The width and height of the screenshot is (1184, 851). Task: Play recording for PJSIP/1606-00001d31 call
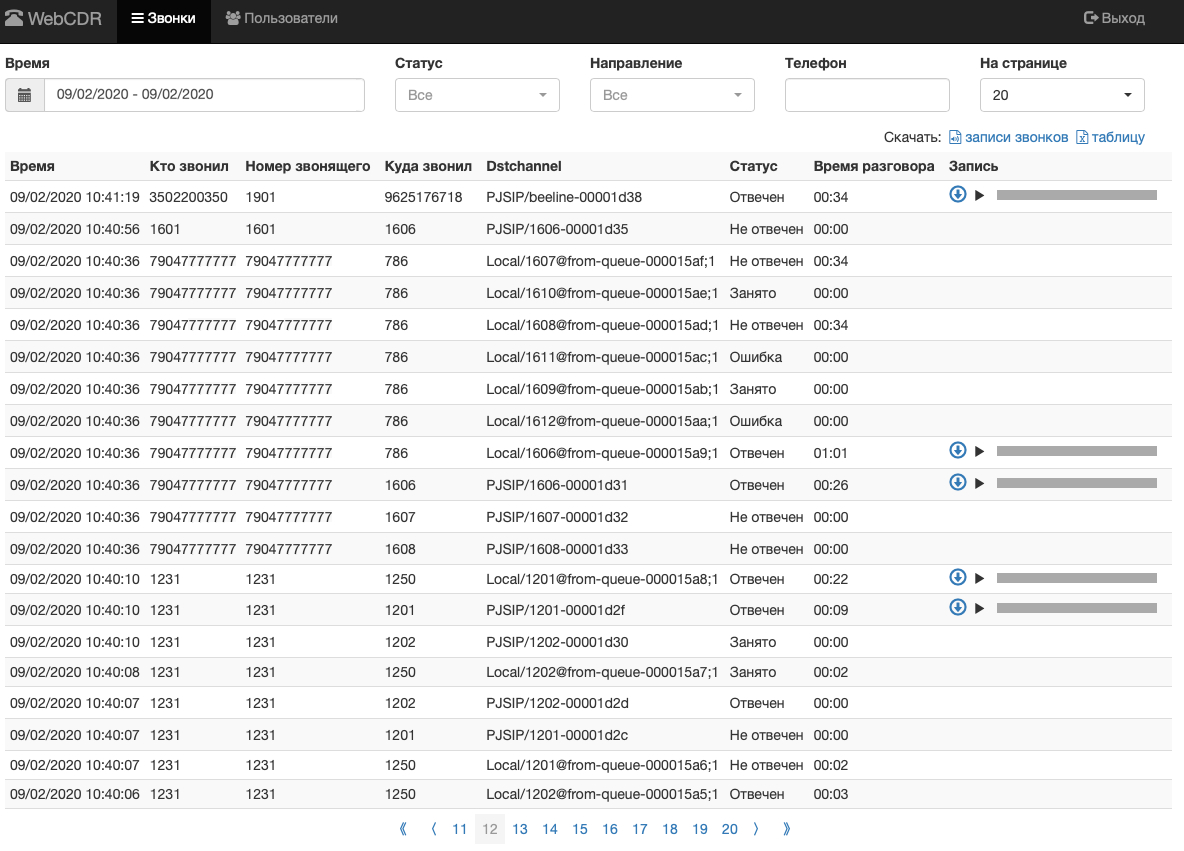(979, 483)
